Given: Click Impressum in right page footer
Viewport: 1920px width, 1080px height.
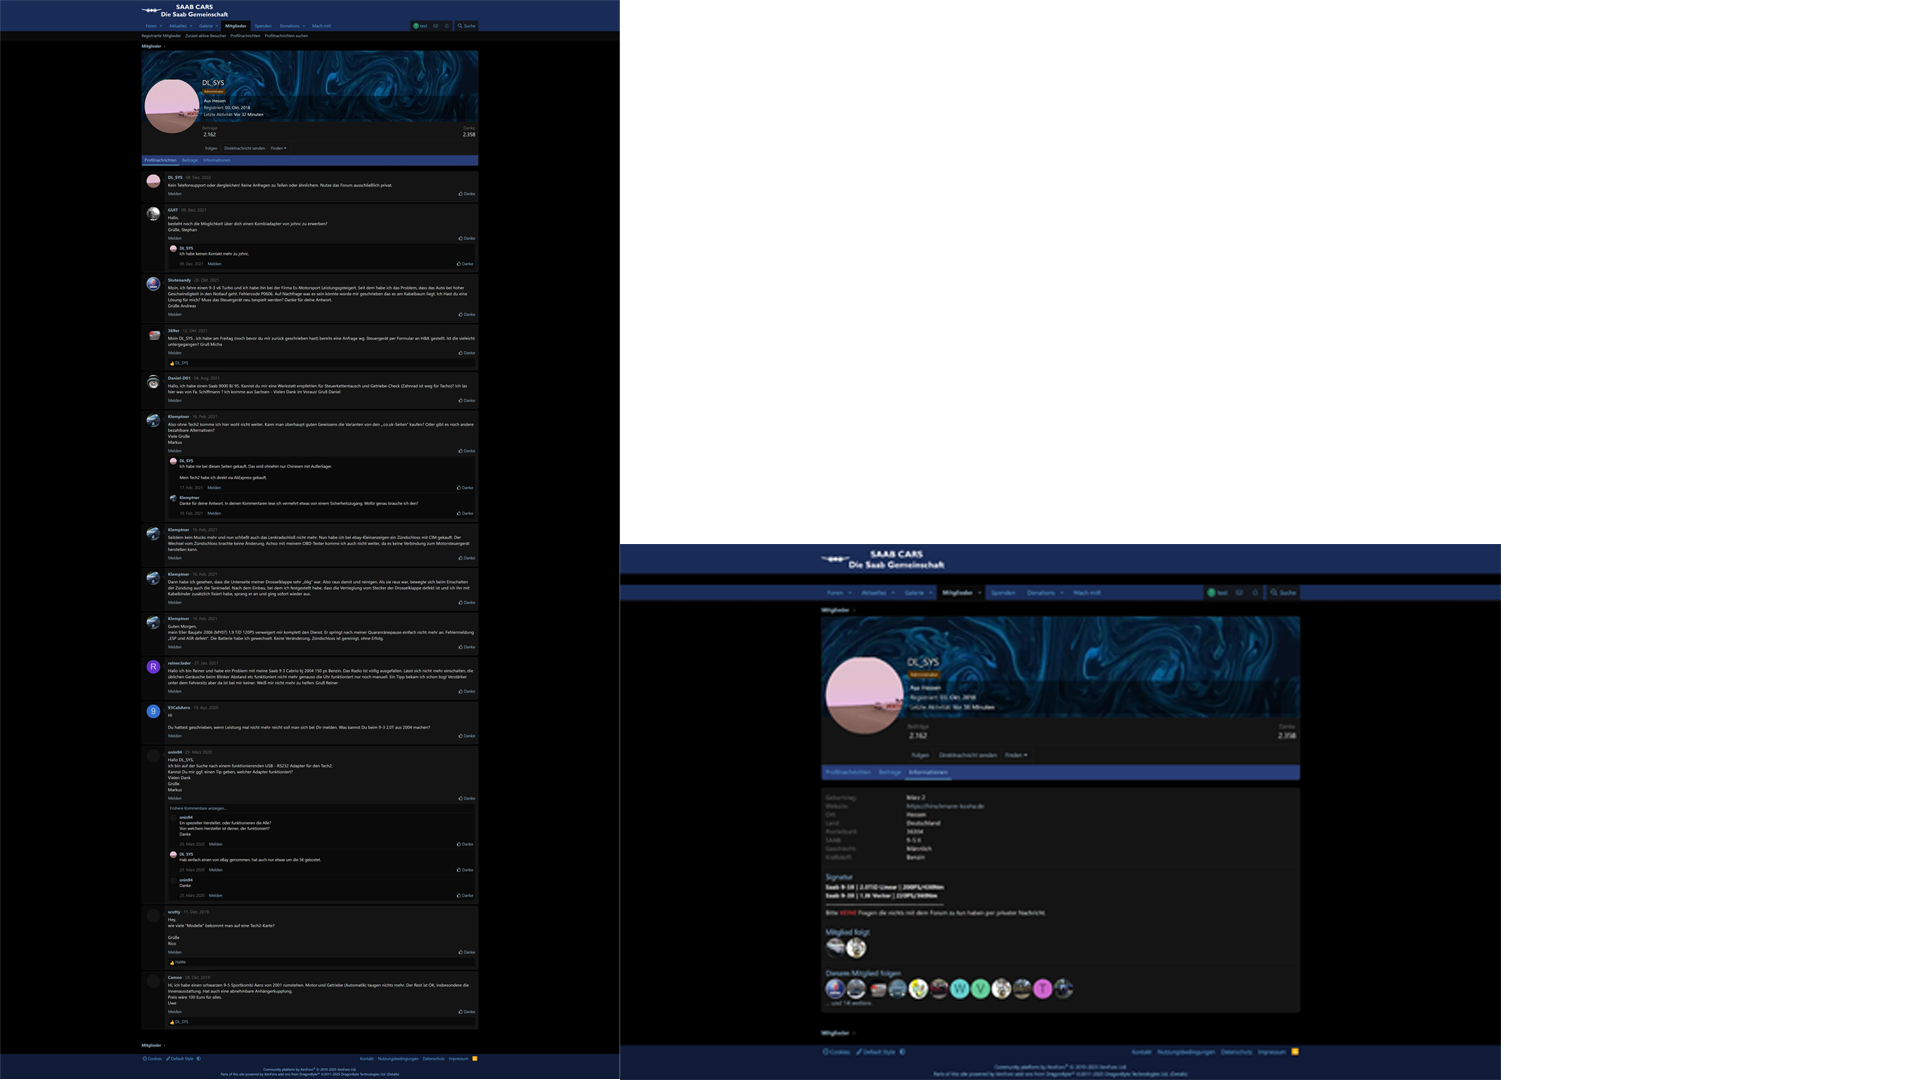Looking at the screenshot, I should (1272, 1052).
